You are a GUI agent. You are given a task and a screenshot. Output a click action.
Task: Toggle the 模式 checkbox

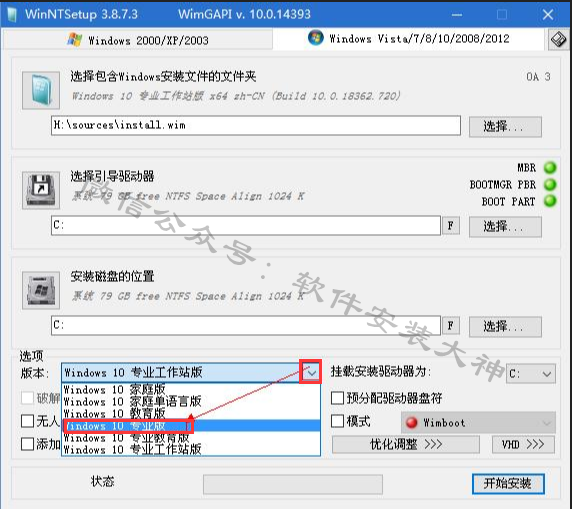pos(337,421)
